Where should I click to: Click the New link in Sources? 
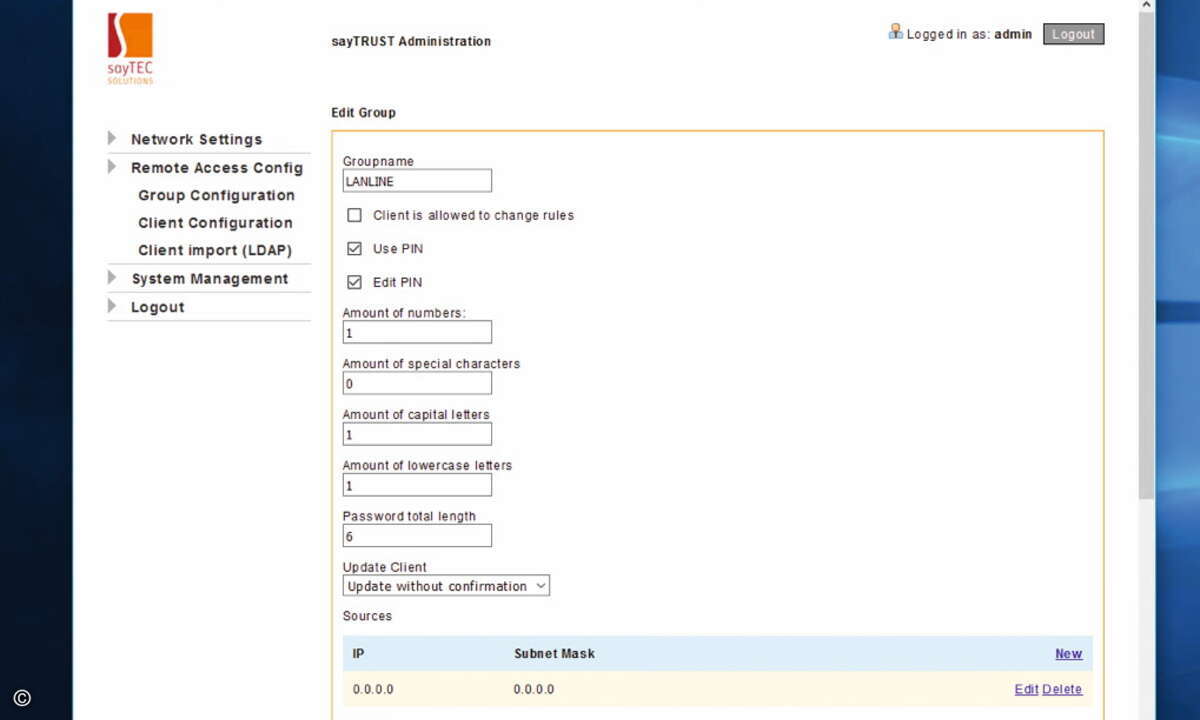point(1068,653)
